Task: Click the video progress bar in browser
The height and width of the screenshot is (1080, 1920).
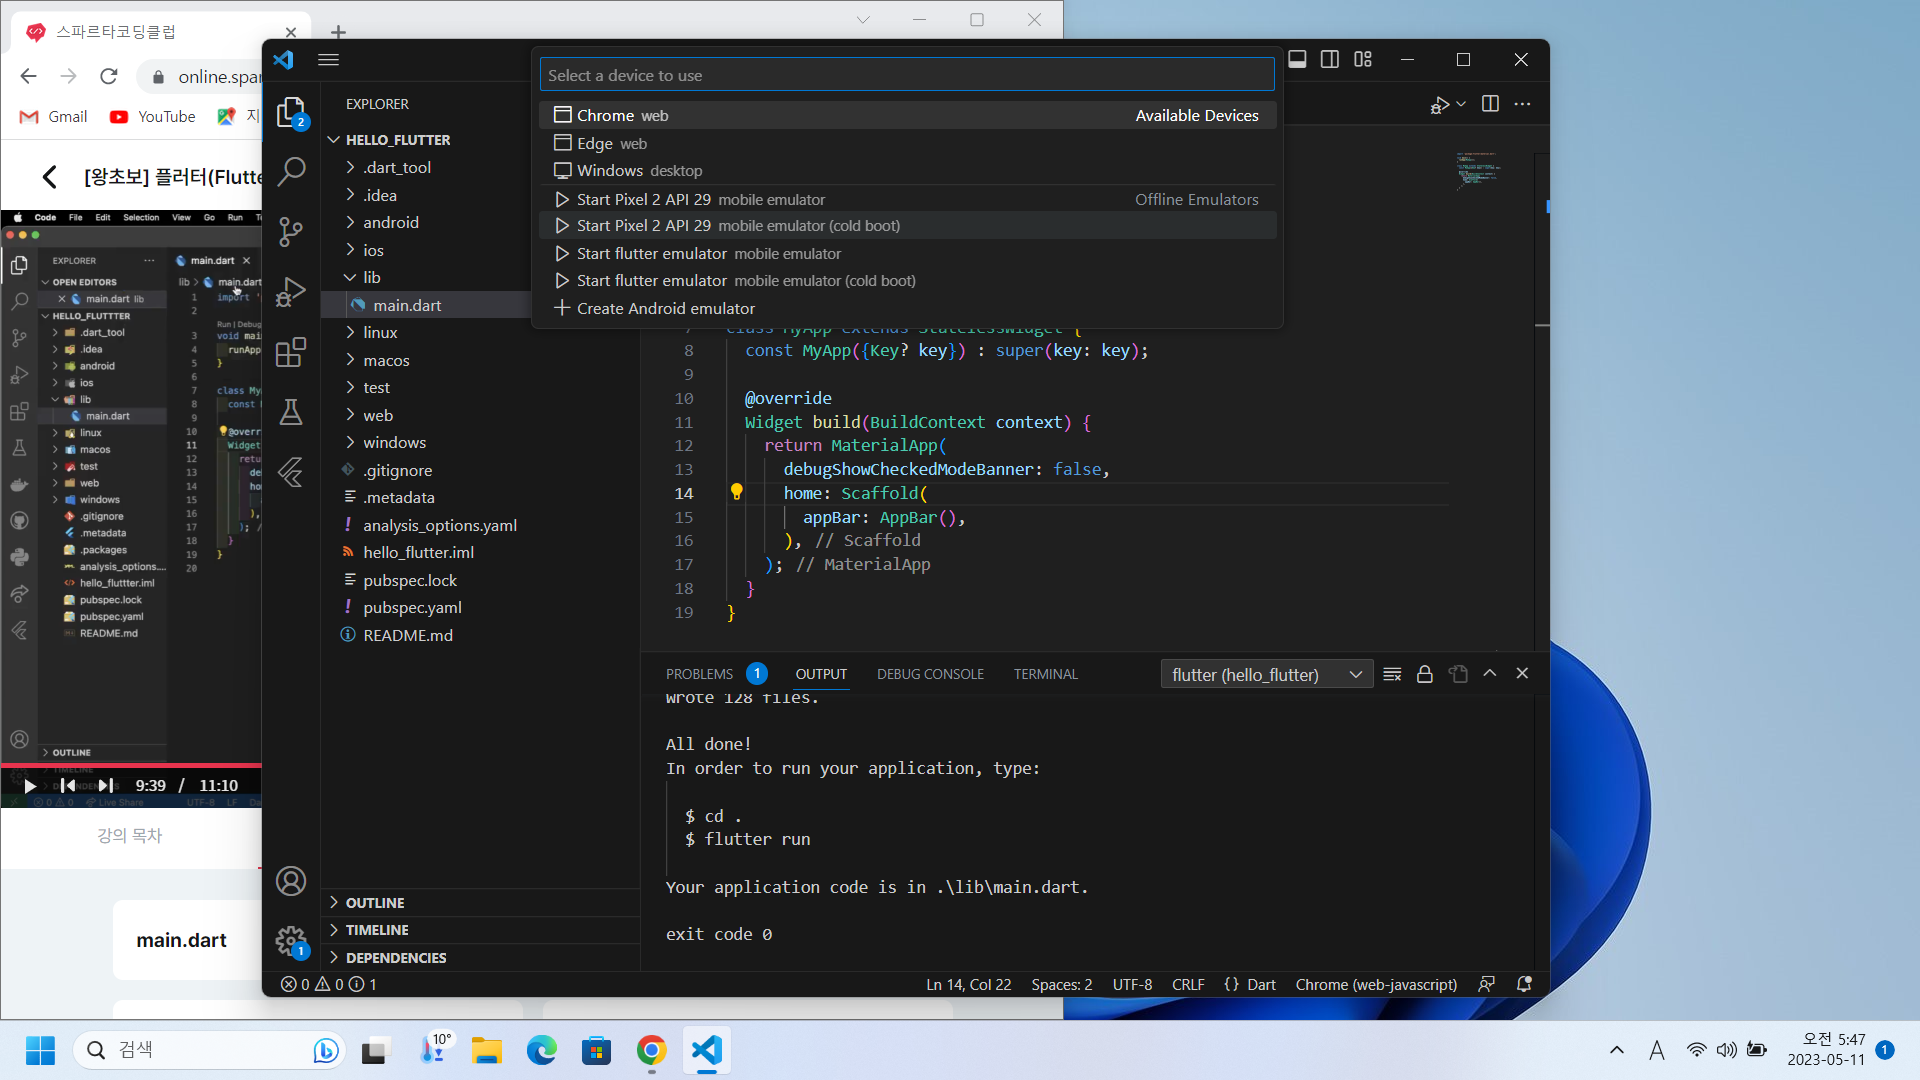Action: point(131,765)
